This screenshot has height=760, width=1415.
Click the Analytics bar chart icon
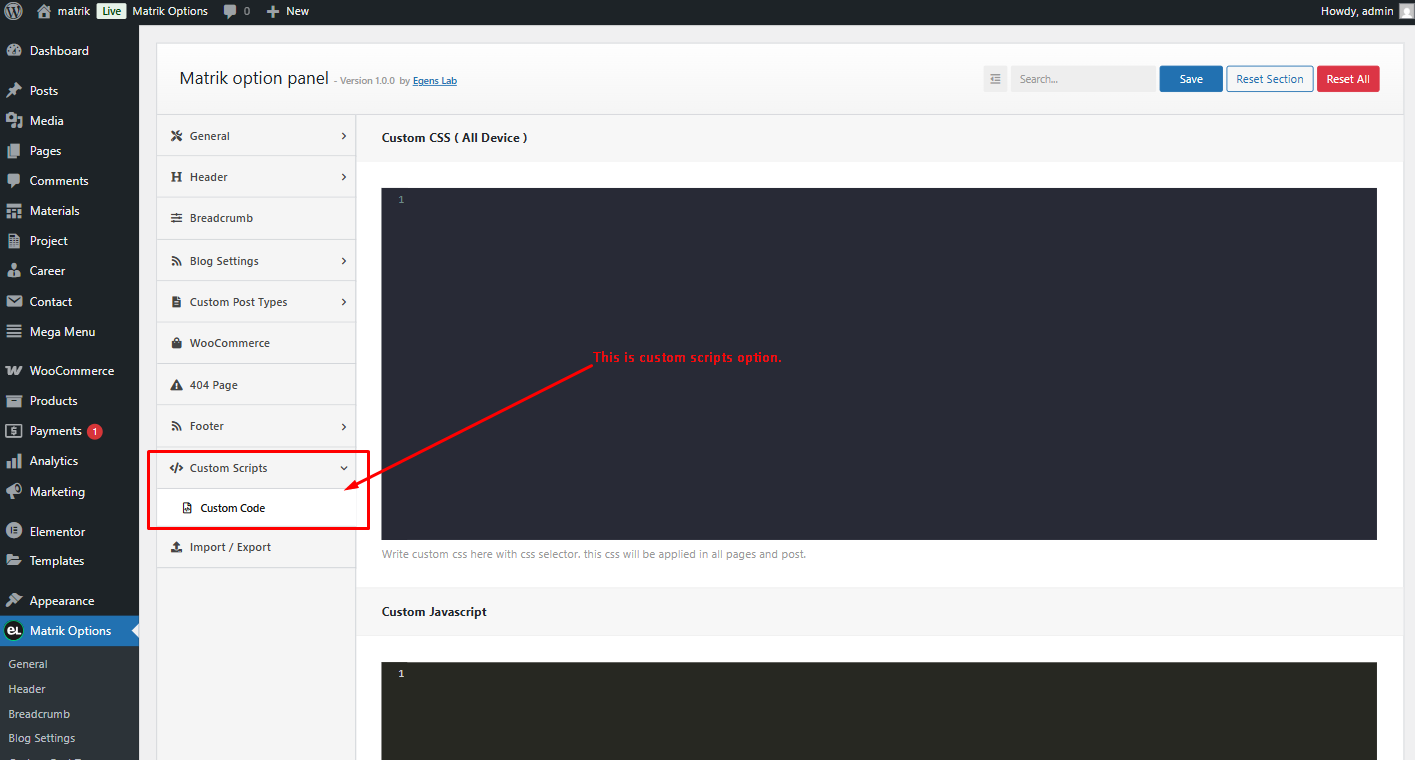click(x=14, y=461)
